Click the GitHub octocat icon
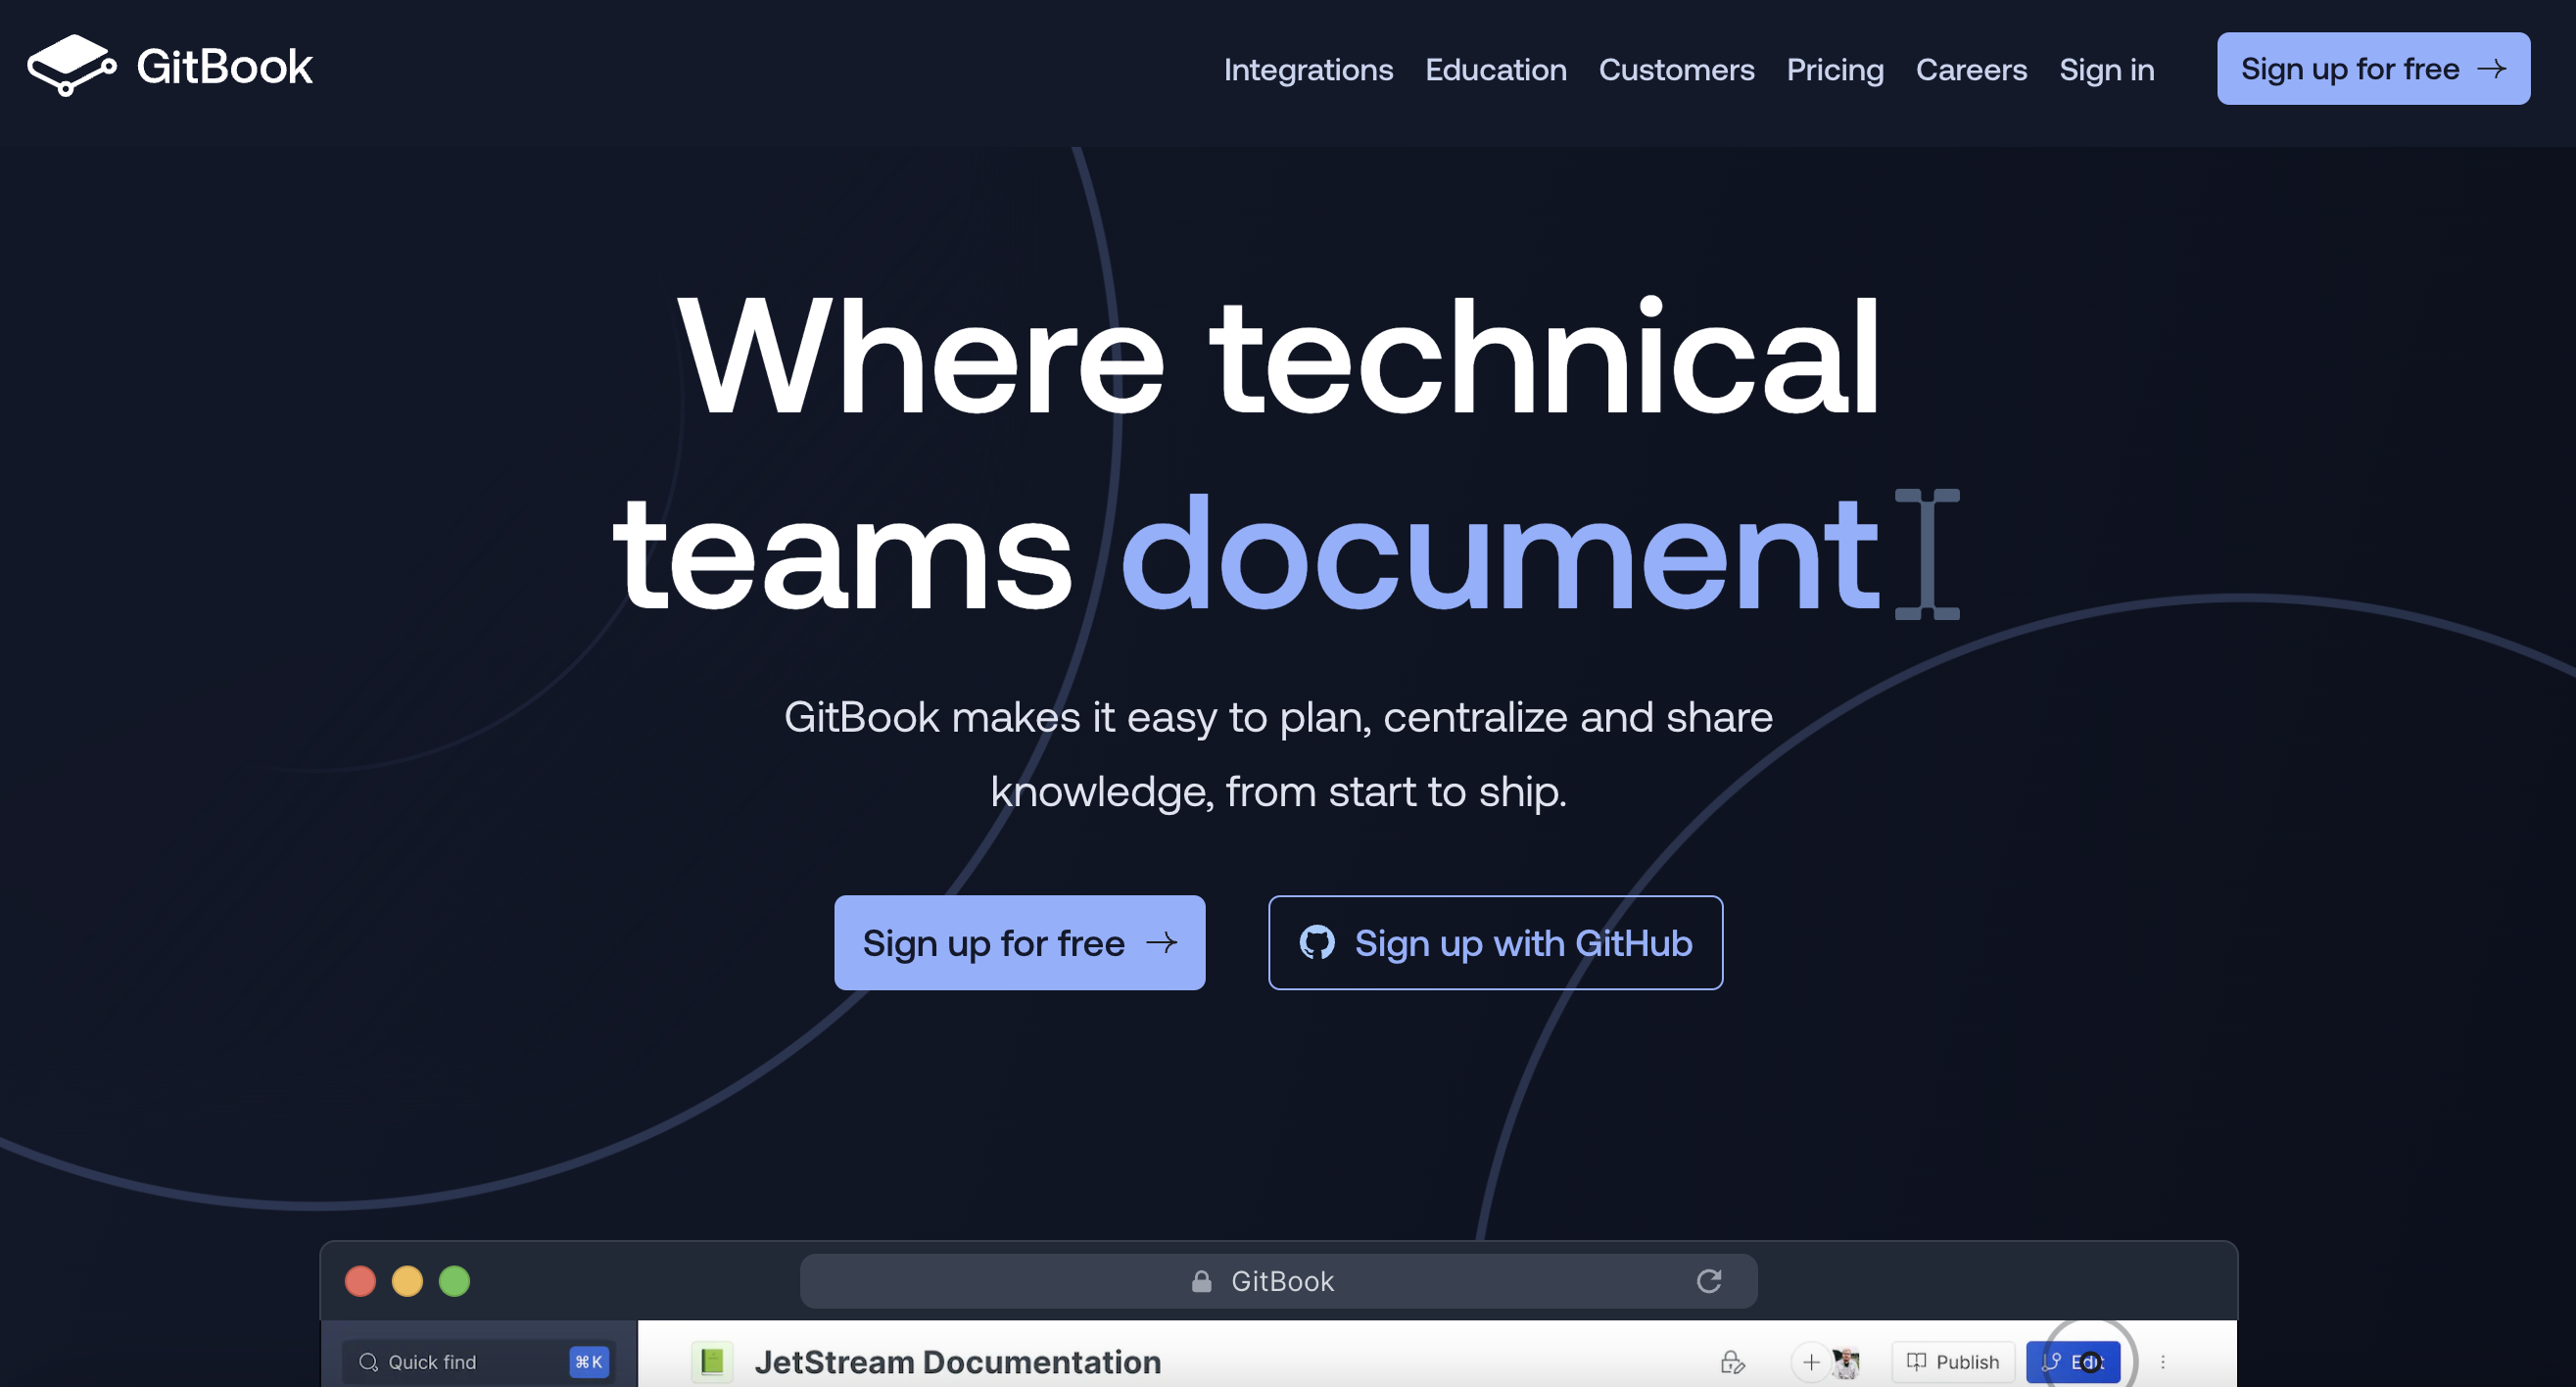Screen dimensions: 2576x1387 [1316, 943]
